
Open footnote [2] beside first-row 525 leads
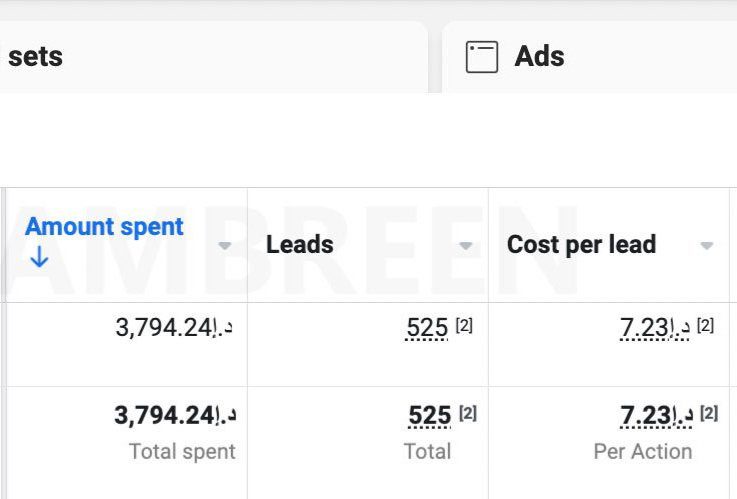pyautogui.click(x=464, y=325)
